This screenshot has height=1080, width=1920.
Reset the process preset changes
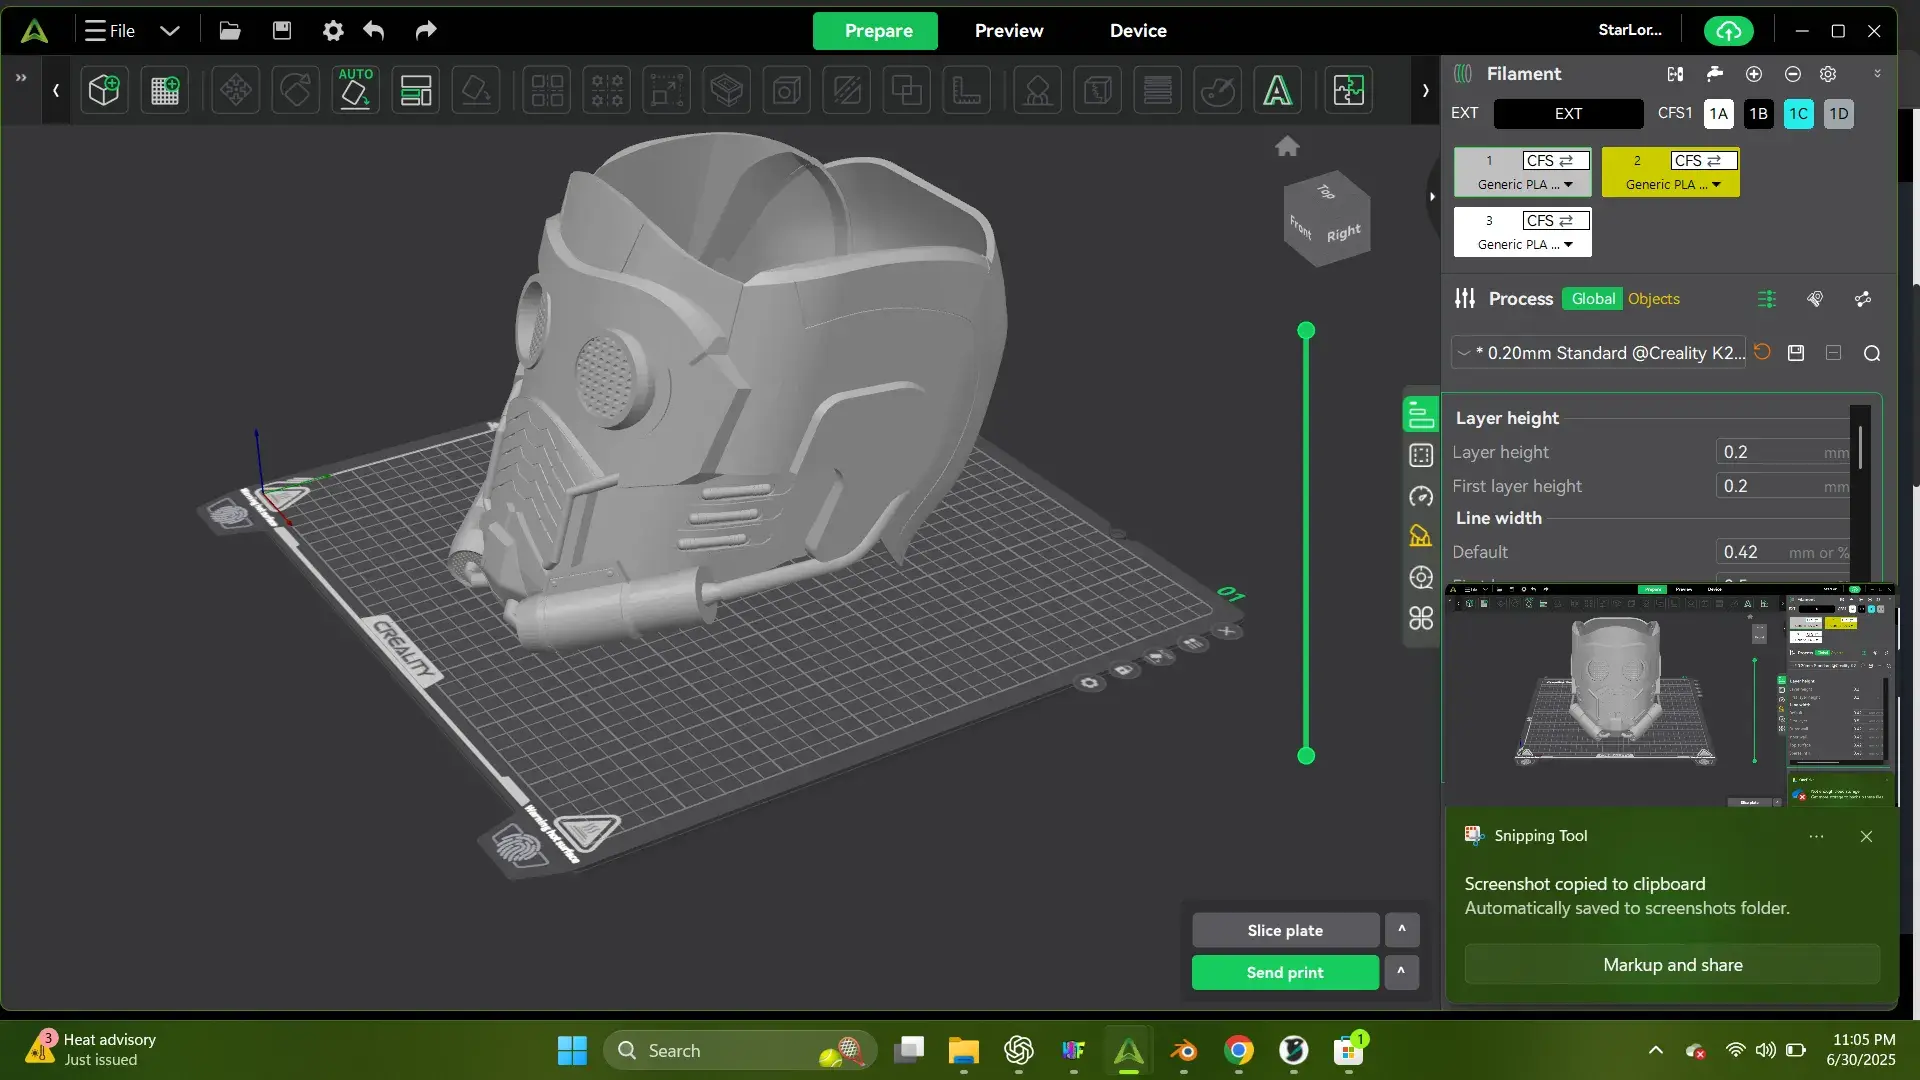coord(1762,352)
